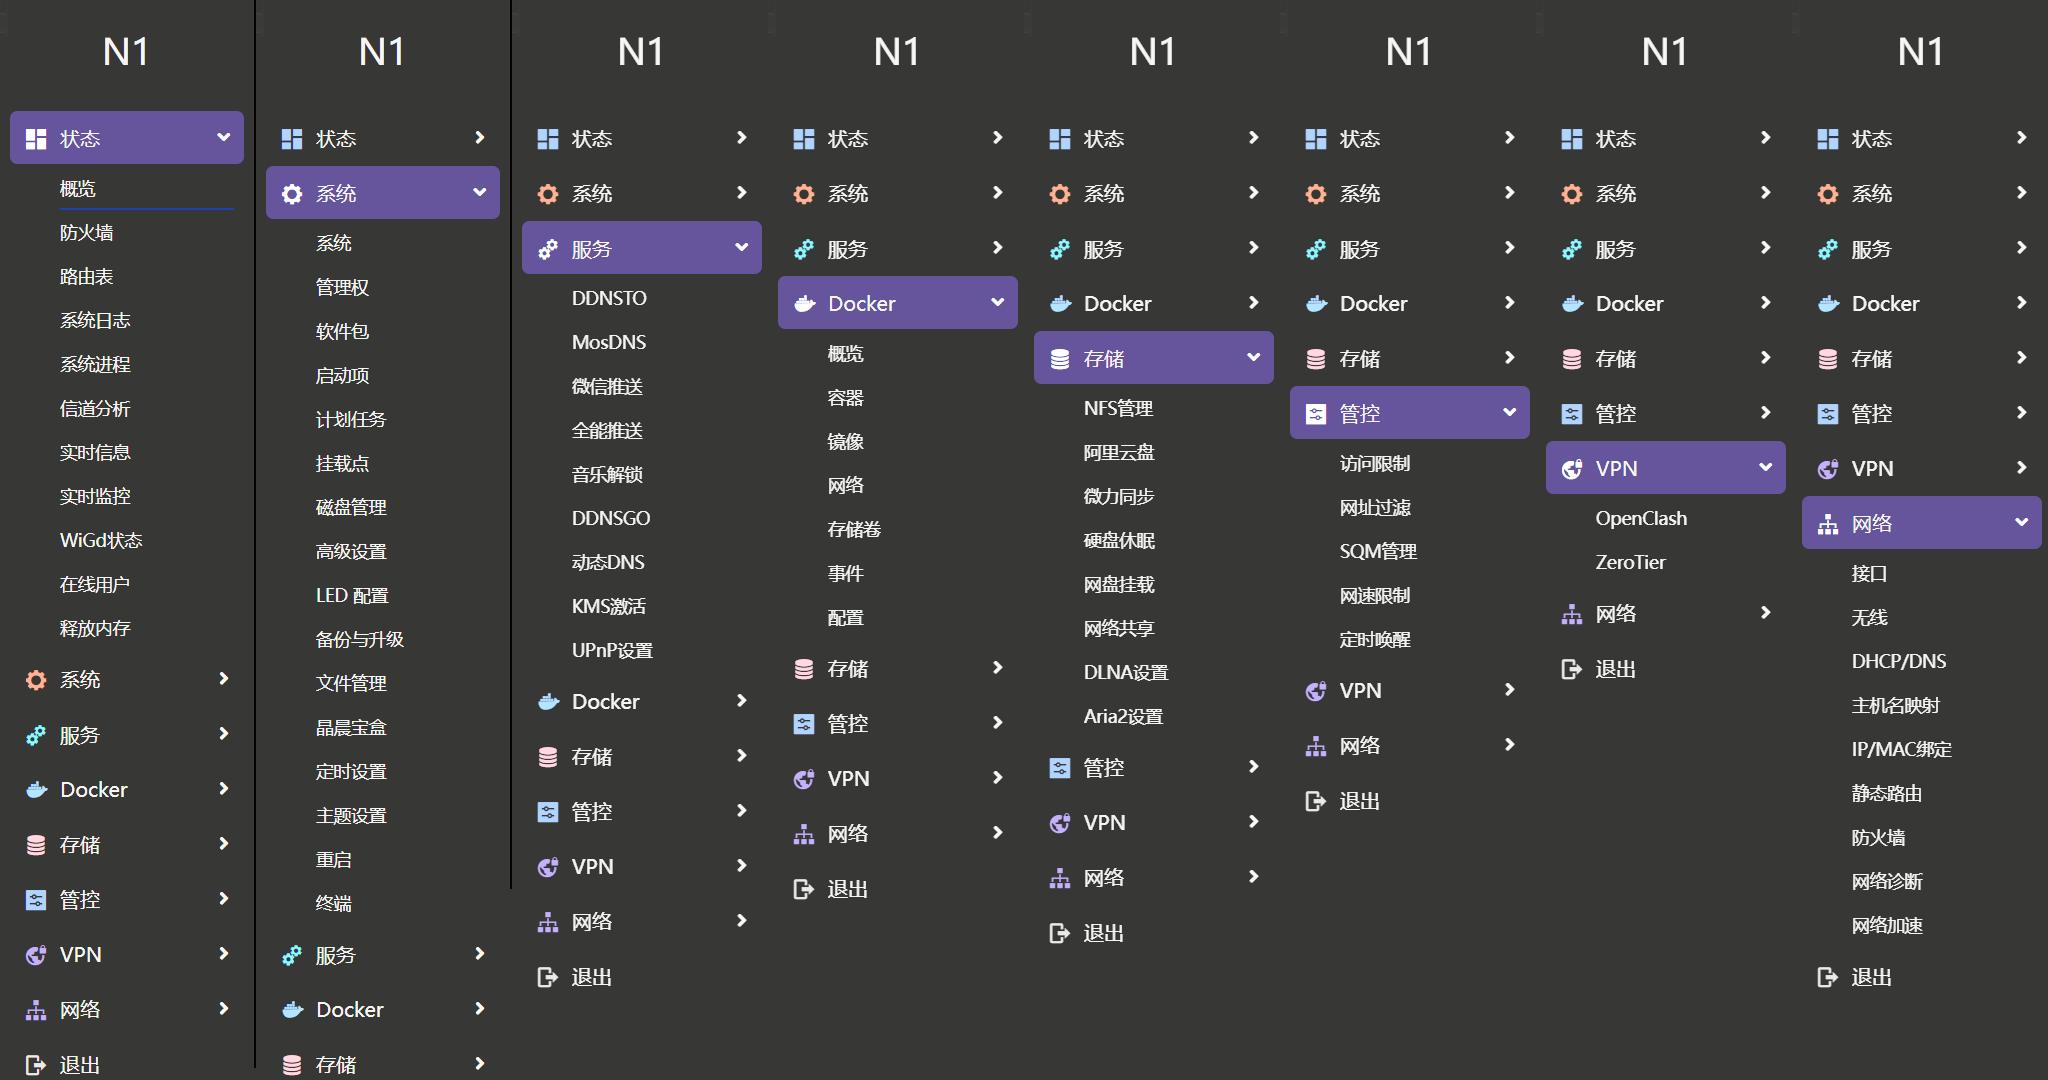Image resolution: width=2048 pixels, height=1080 pixels.
Task: Click the grid icon on the expanded 状态 header
Action: point(36,139)
